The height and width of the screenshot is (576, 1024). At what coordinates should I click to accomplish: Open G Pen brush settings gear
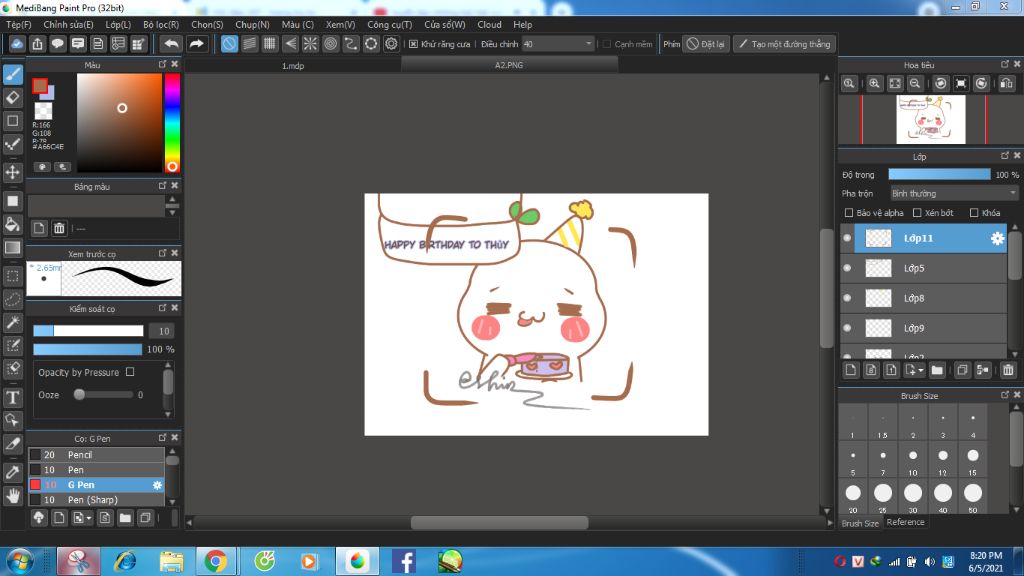coord(157,485)
